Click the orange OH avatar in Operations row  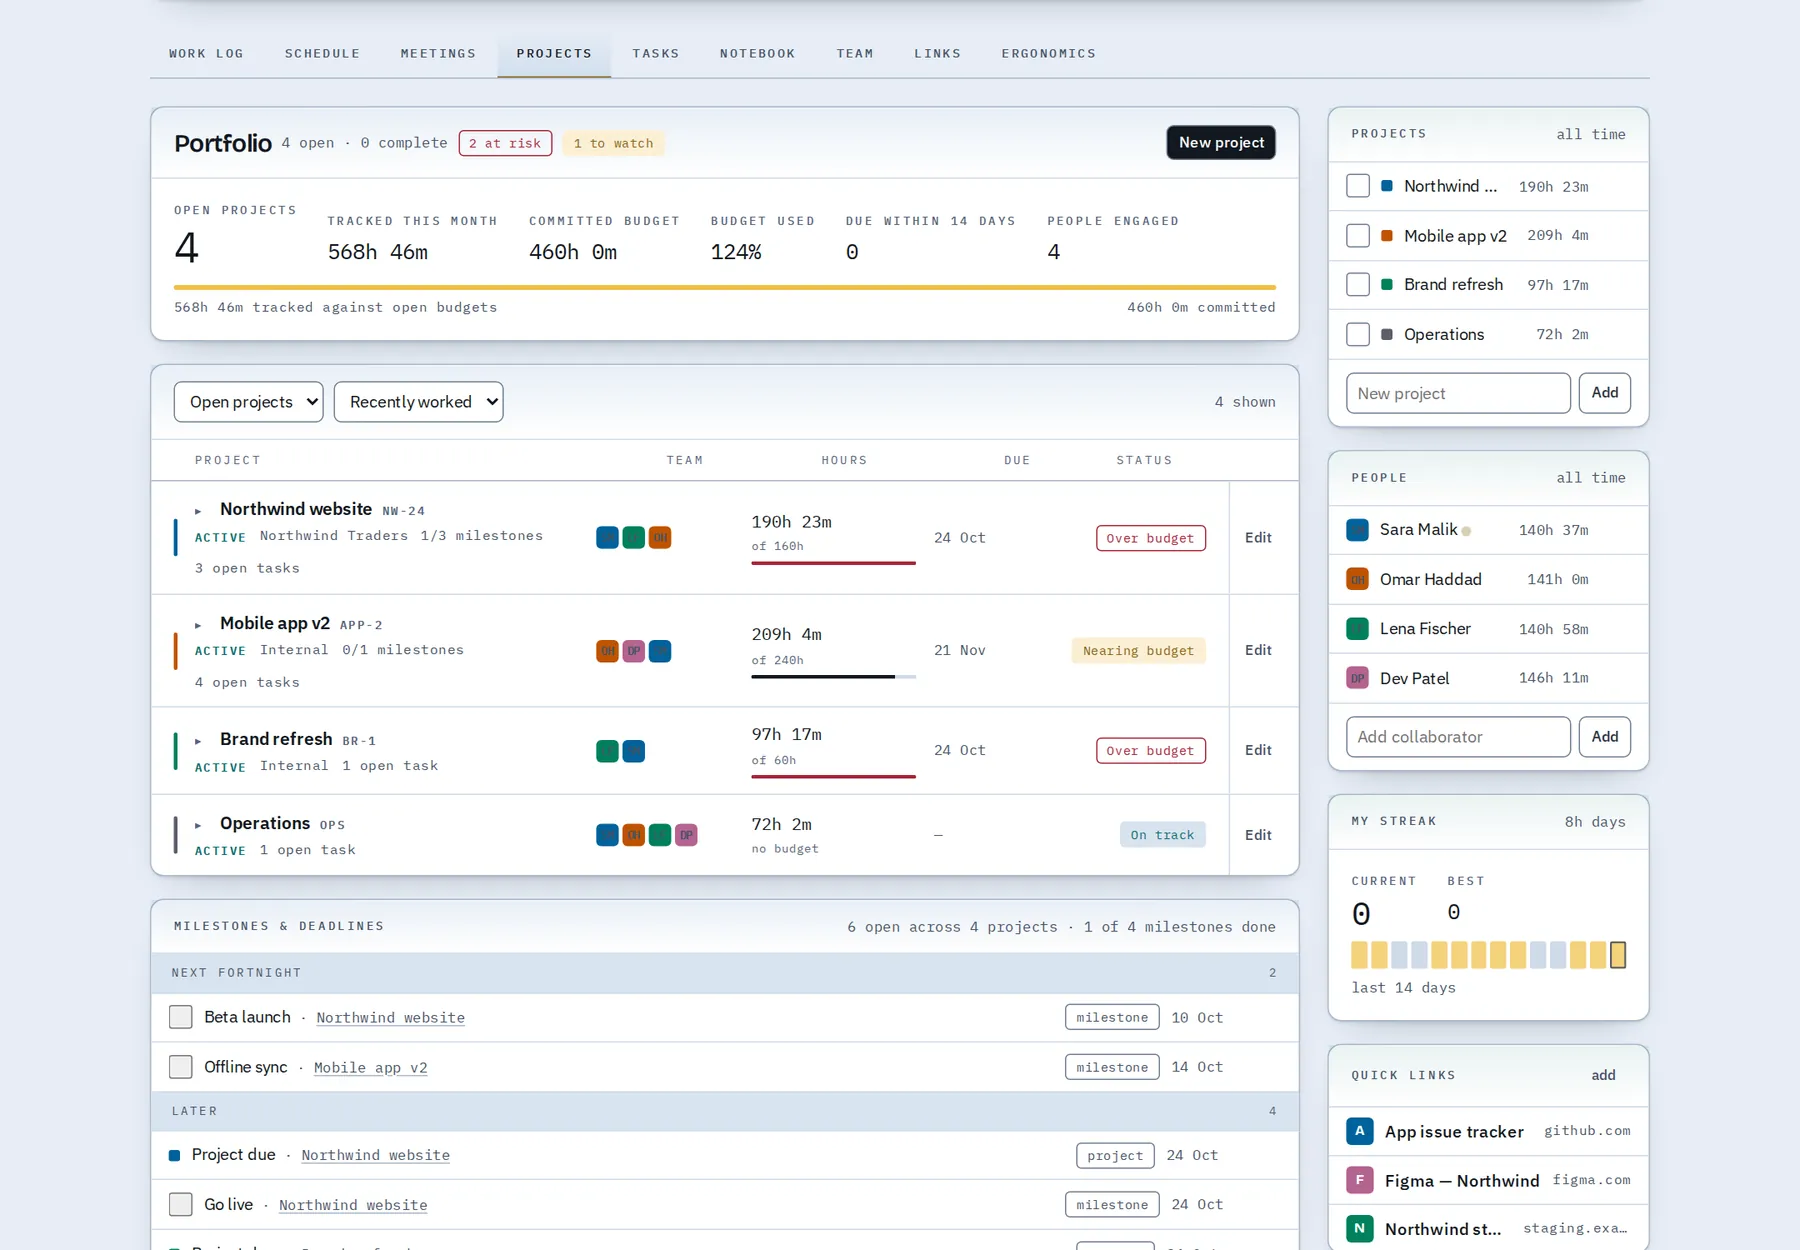[x=634, y=835]
